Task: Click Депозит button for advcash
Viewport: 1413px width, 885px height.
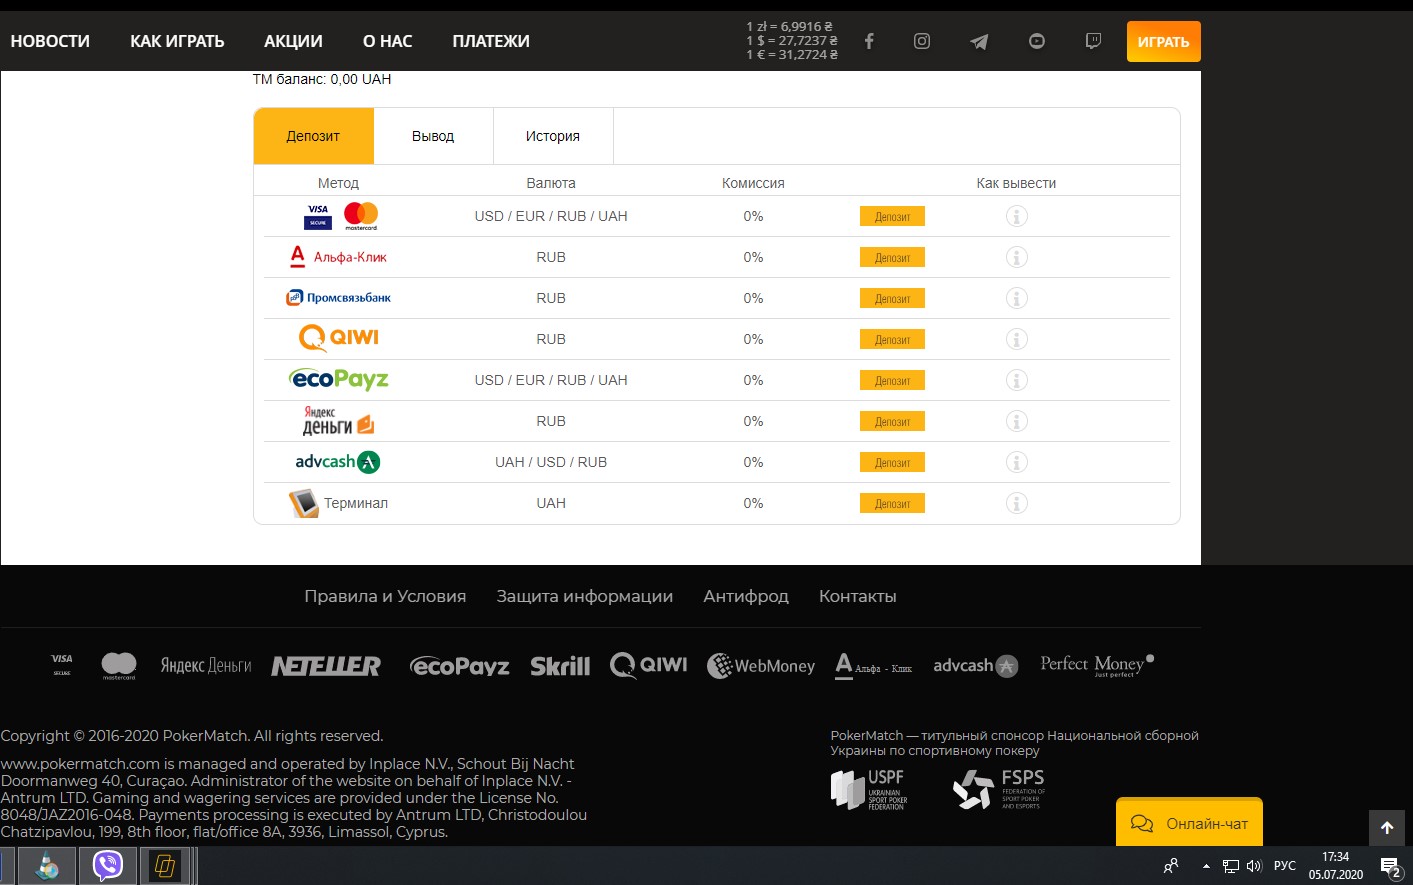Action: pyautogui.click(x=892, y=462)
